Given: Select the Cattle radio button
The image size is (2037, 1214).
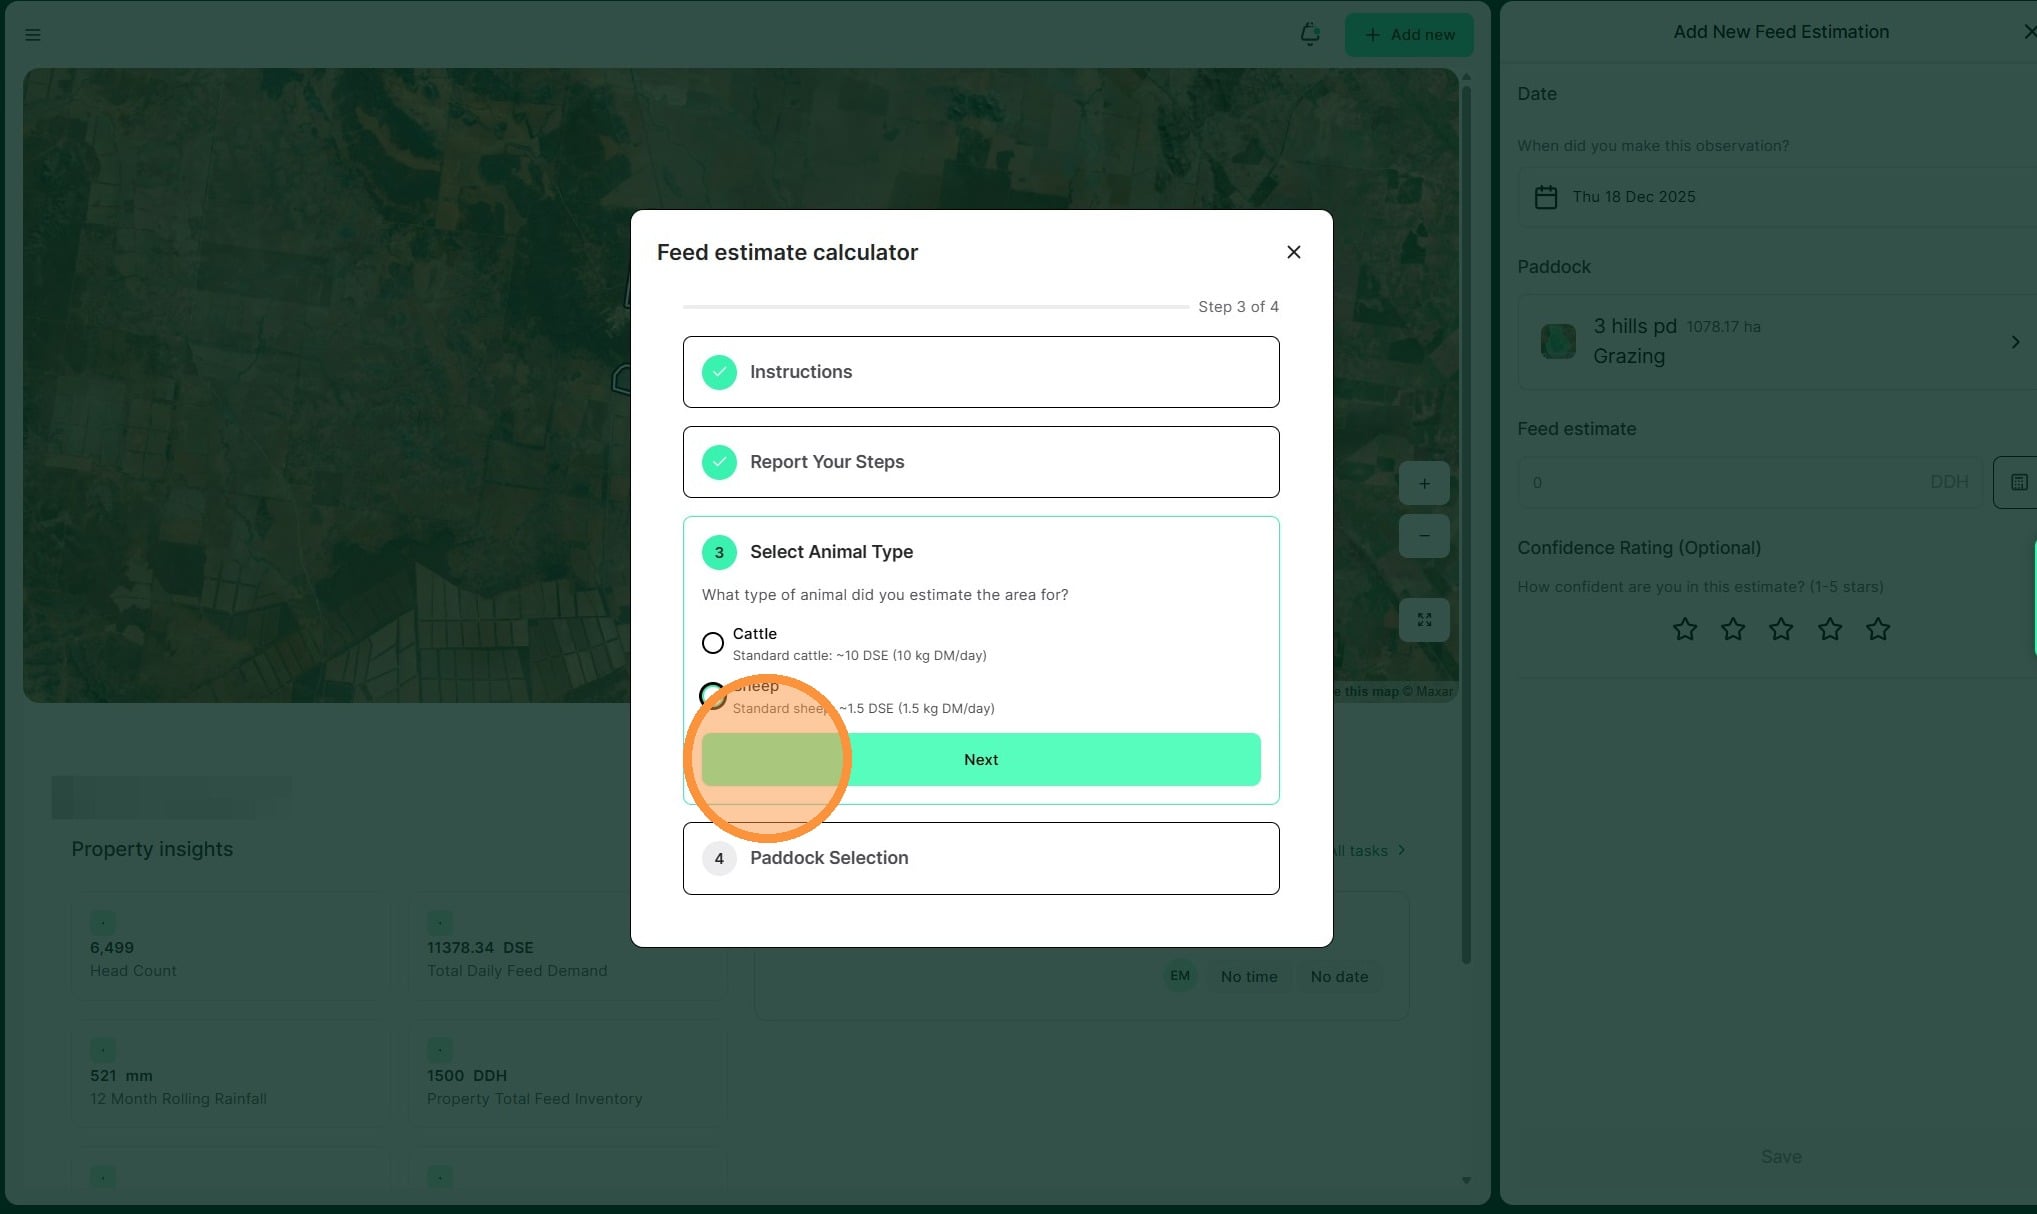Looking at the screenshot, I should click(x=712, y=643).
